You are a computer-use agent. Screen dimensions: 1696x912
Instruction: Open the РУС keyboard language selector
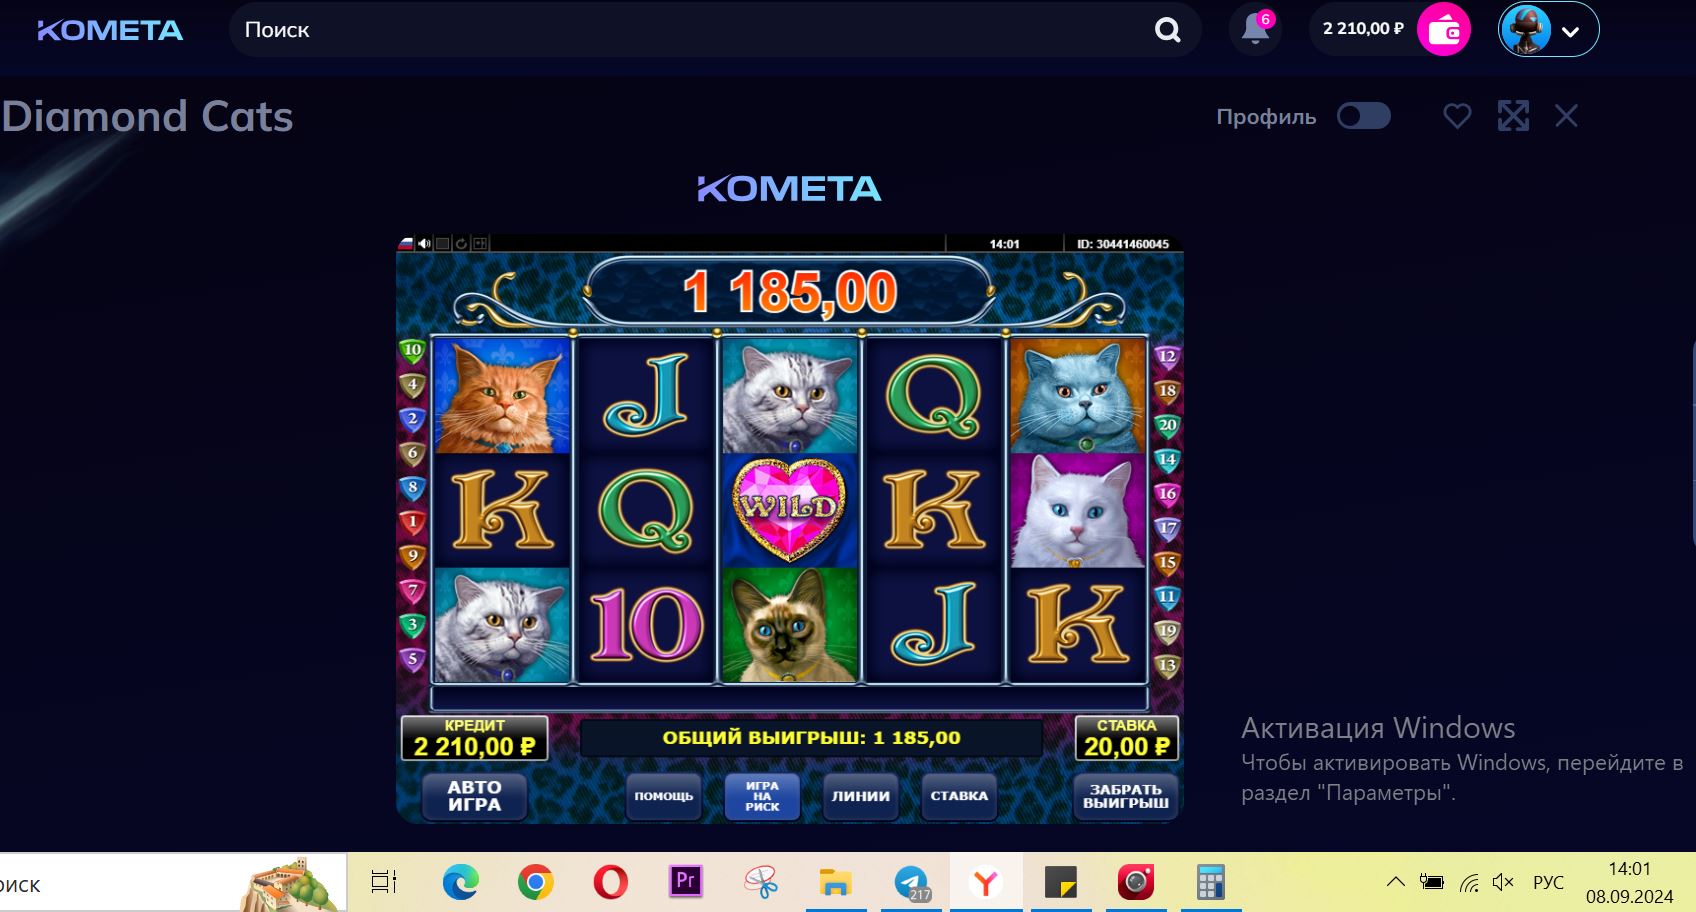(1548, 882)
